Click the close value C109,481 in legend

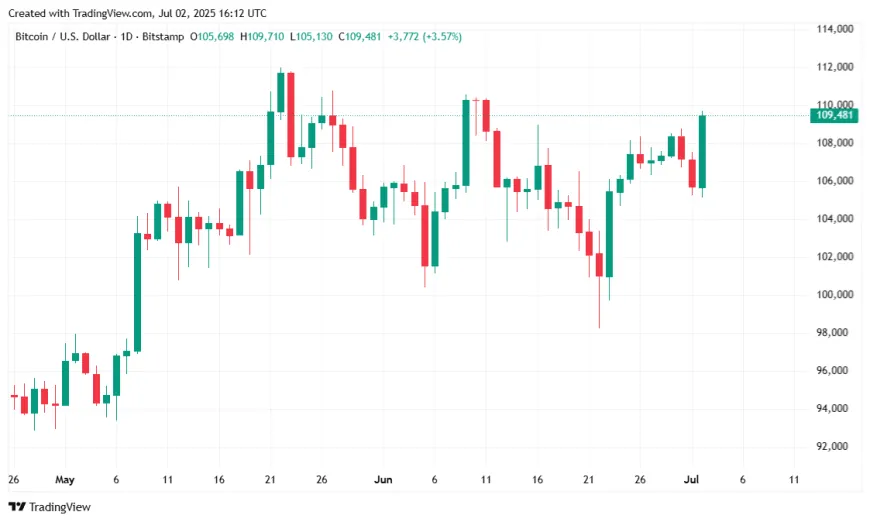point(360,37)
